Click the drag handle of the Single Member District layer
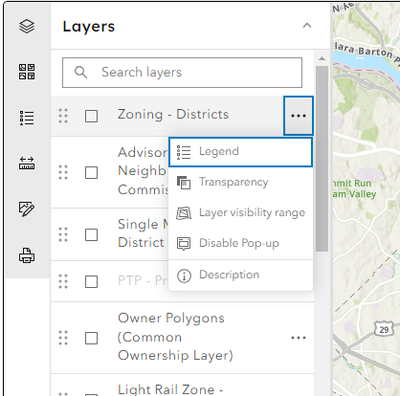Viewport: 400px width, 396px height. [x=63, y=234]
